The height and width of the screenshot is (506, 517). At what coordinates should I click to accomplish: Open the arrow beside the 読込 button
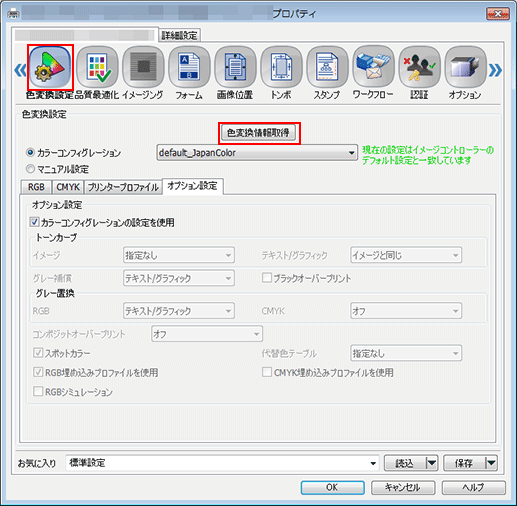point(432,463)
